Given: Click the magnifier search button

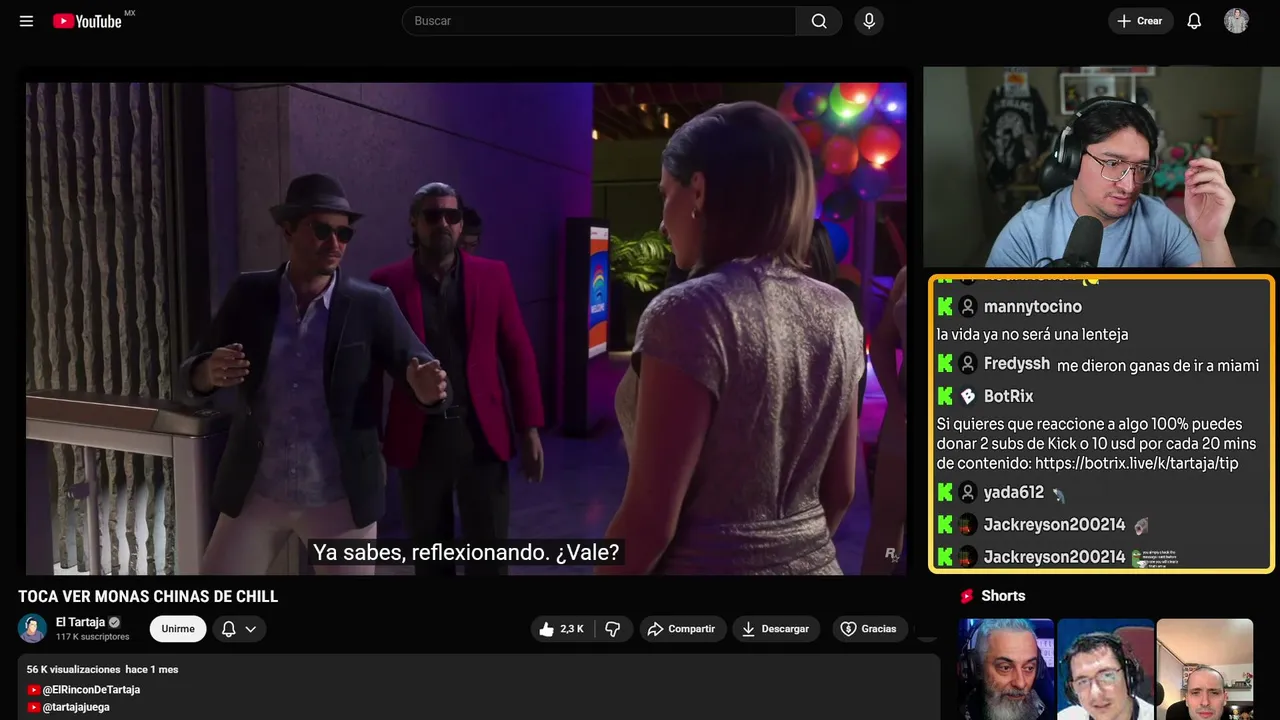Looking at the screenshot, I should 819,21.
